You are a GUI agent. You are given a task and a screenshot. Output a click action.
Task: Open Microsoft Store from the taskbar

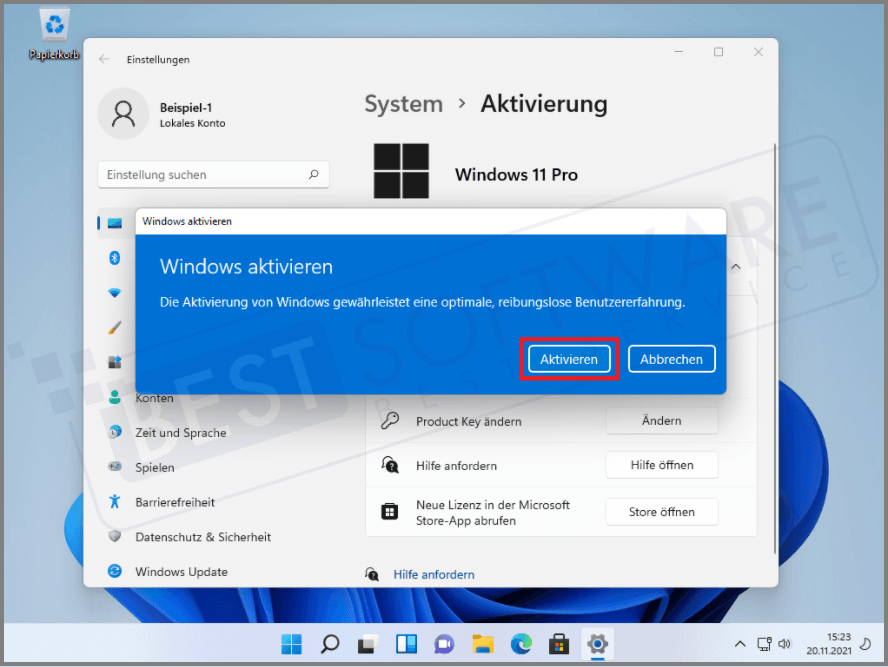tap(559, 644)
